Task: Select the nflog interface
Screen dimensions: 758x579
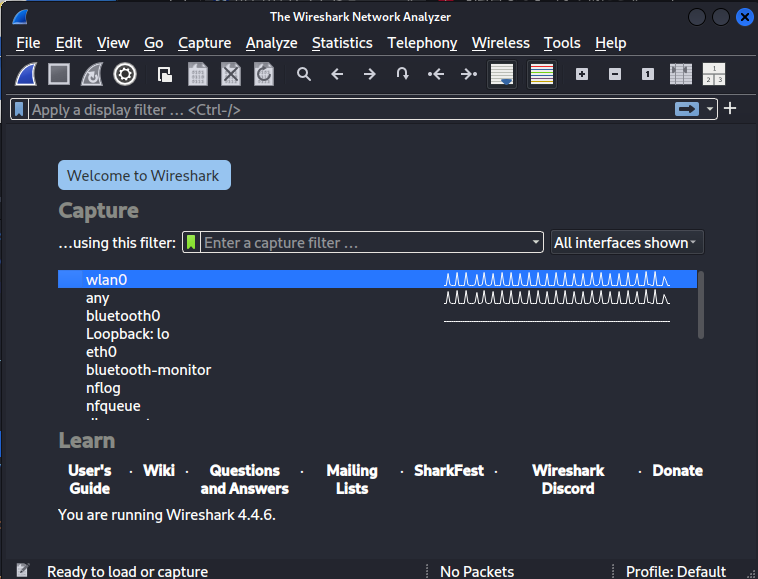Action: click(x=377, y=388)
